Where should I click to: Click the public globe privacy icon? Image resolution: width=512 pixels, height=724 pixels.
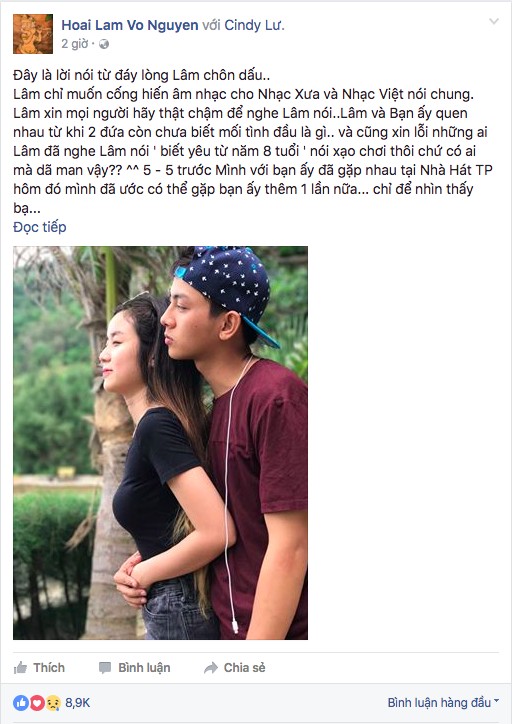104,44
